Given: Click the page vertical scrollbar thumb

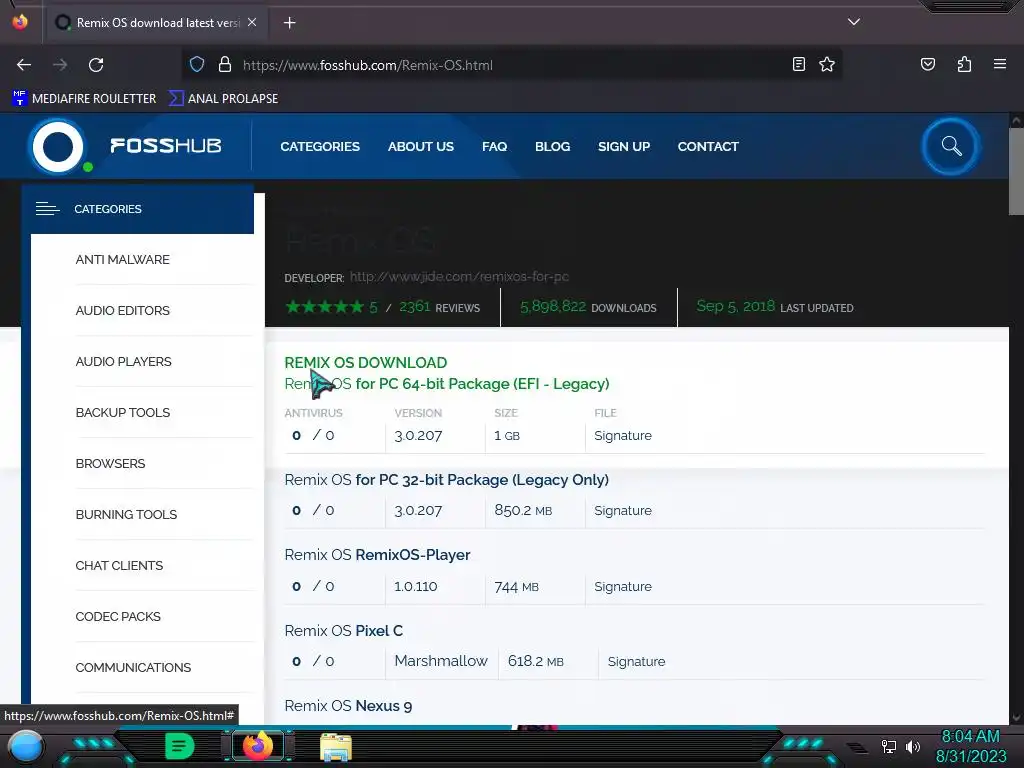Looking at the screenshot, I should click(x=1016, y=171).
